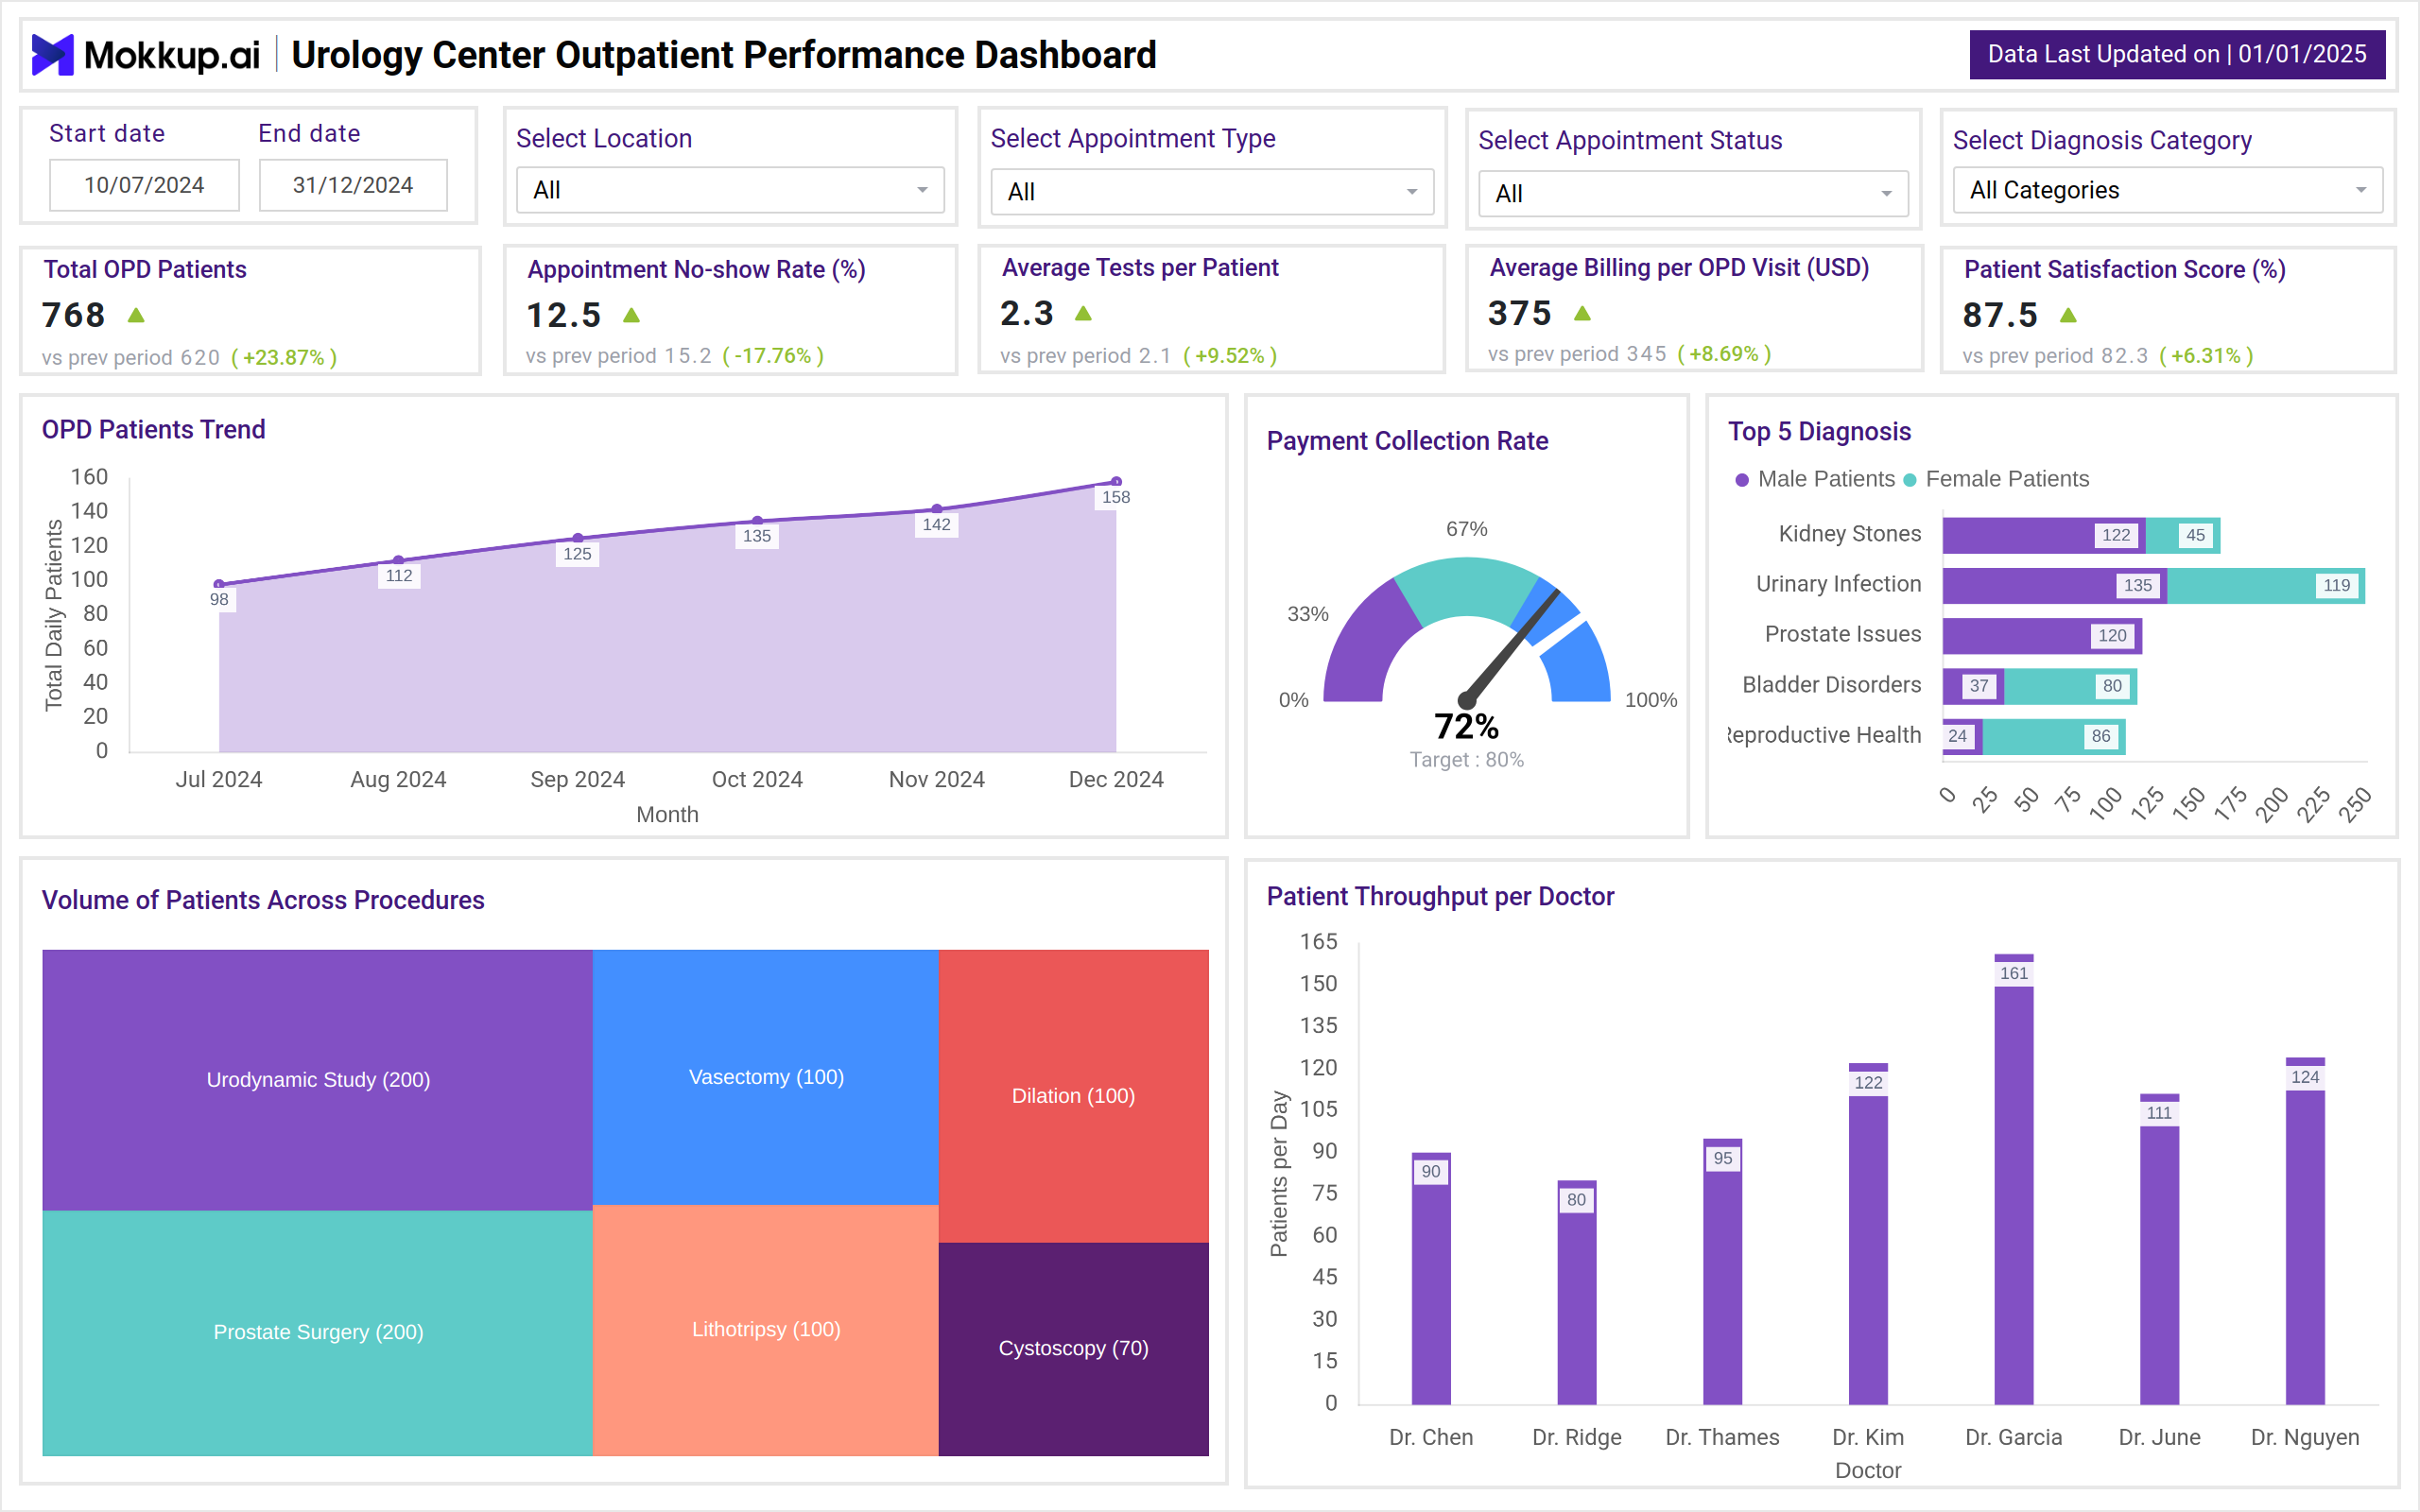Click the Sep 2024 data point 125
The height and width of the screenshot is (1512, 2420).
click(x=578, y=538)
